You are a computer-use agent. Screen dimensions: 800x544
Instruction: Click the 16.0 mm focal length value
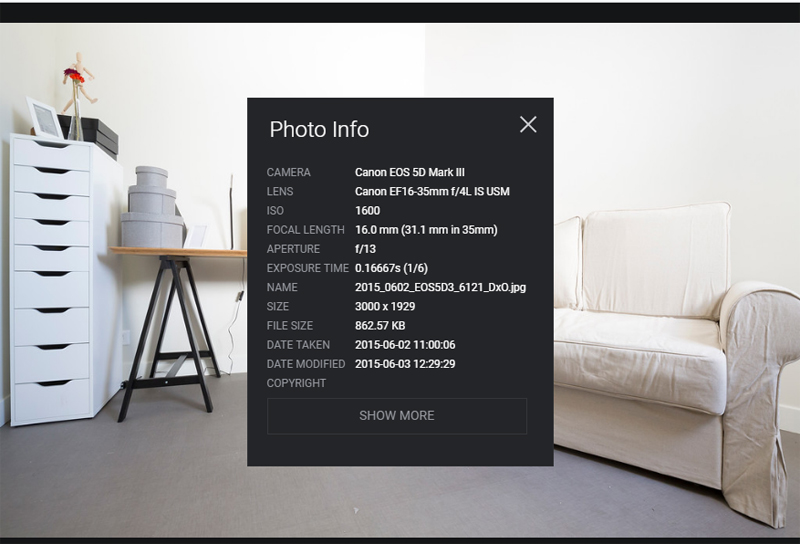click(x=425, y=230)
